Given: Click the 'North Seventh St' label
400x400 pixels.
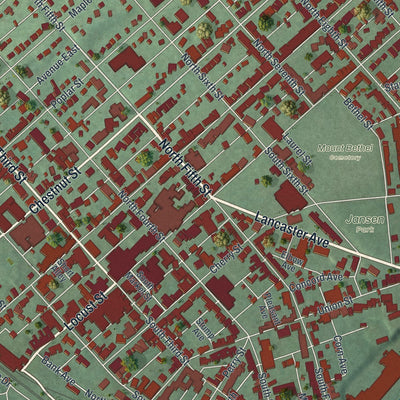Looking at the screenshot, I should point(279,67).
